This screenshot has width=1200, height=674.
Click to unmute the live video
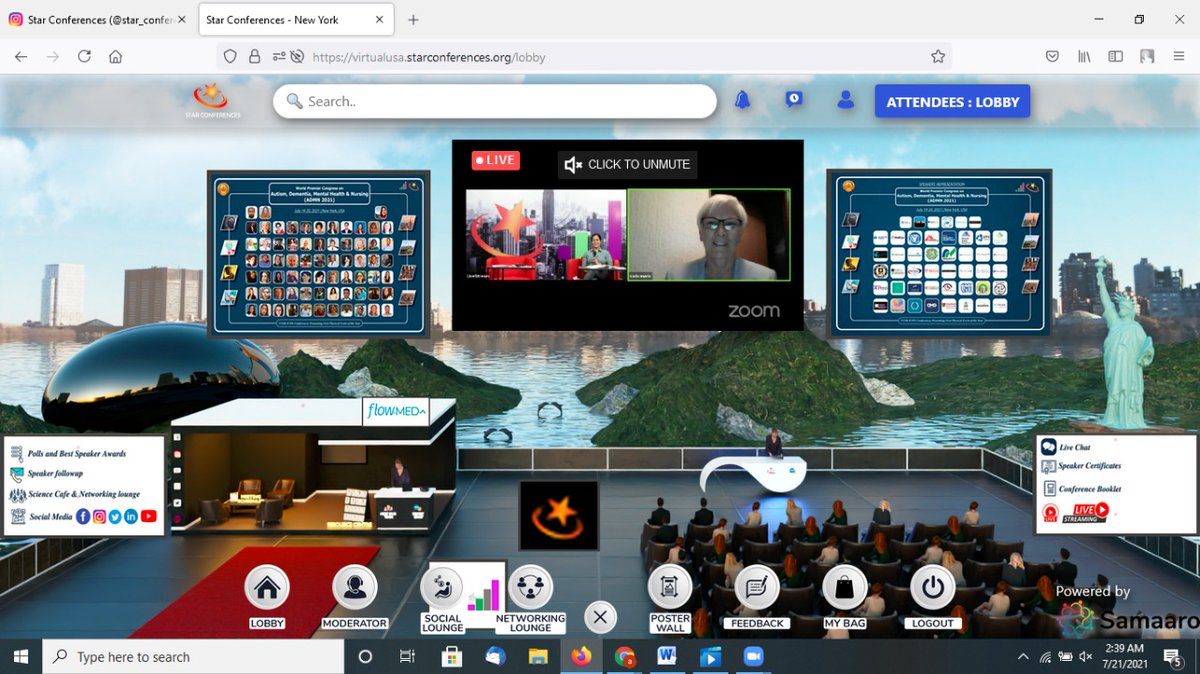coord(627,164)
